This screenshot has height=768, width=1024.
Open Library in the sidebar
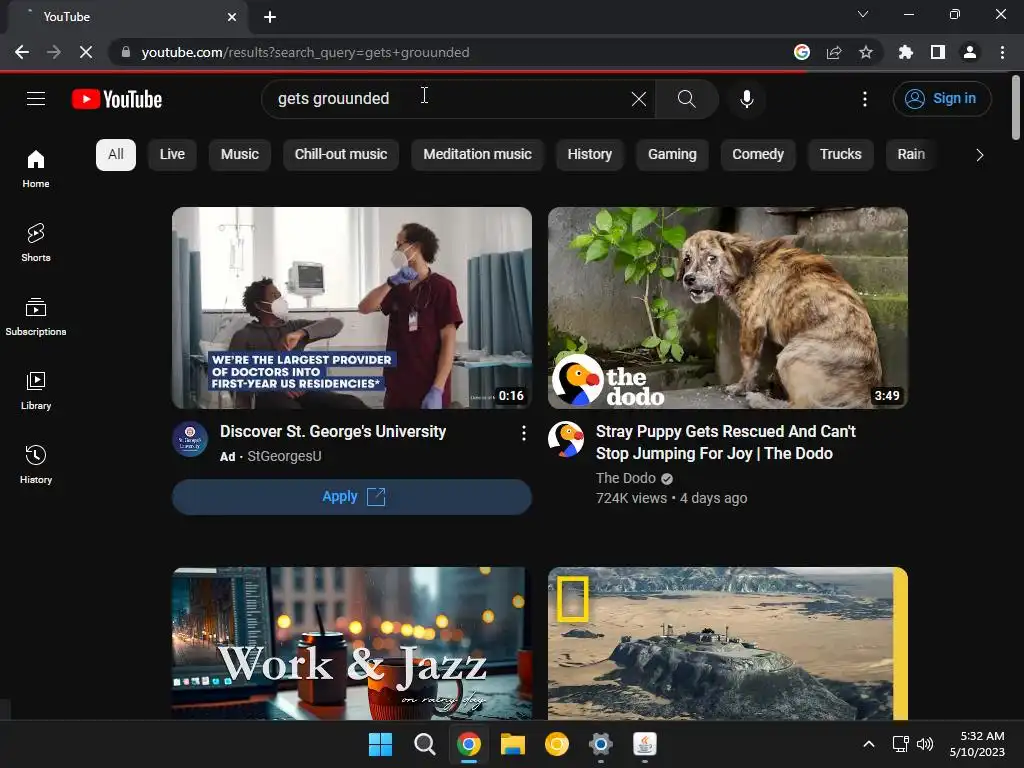tap(36, 391)
